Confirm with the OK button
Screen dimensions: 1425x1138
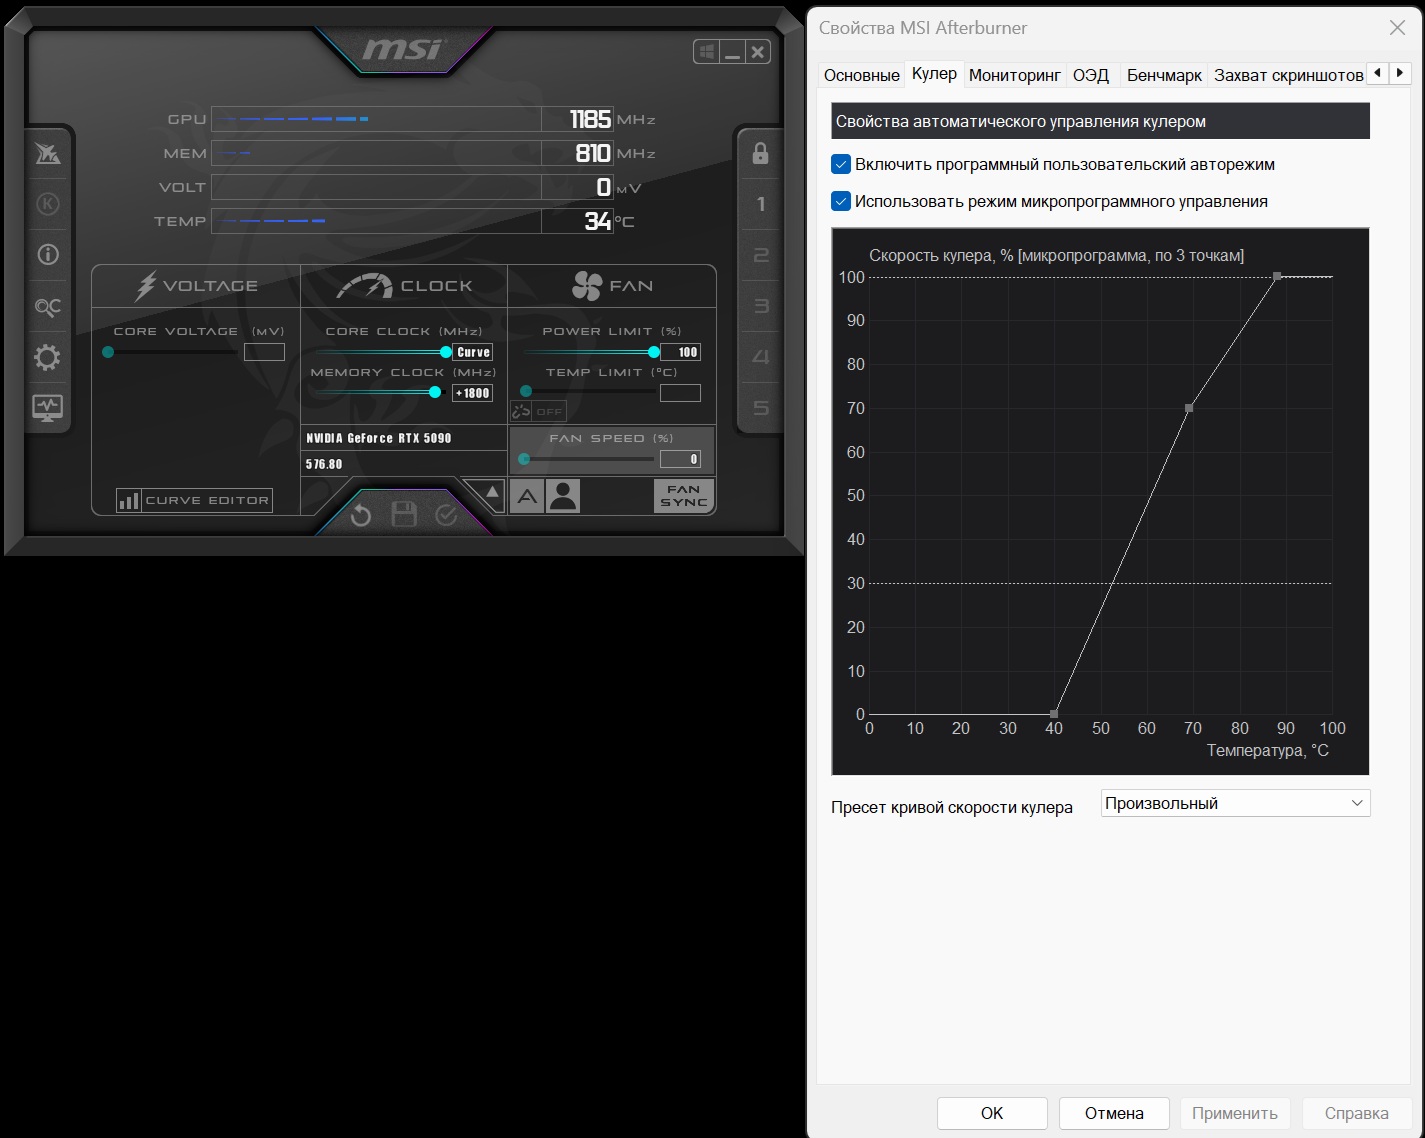pyautogui.click(x=992, y=1113)
